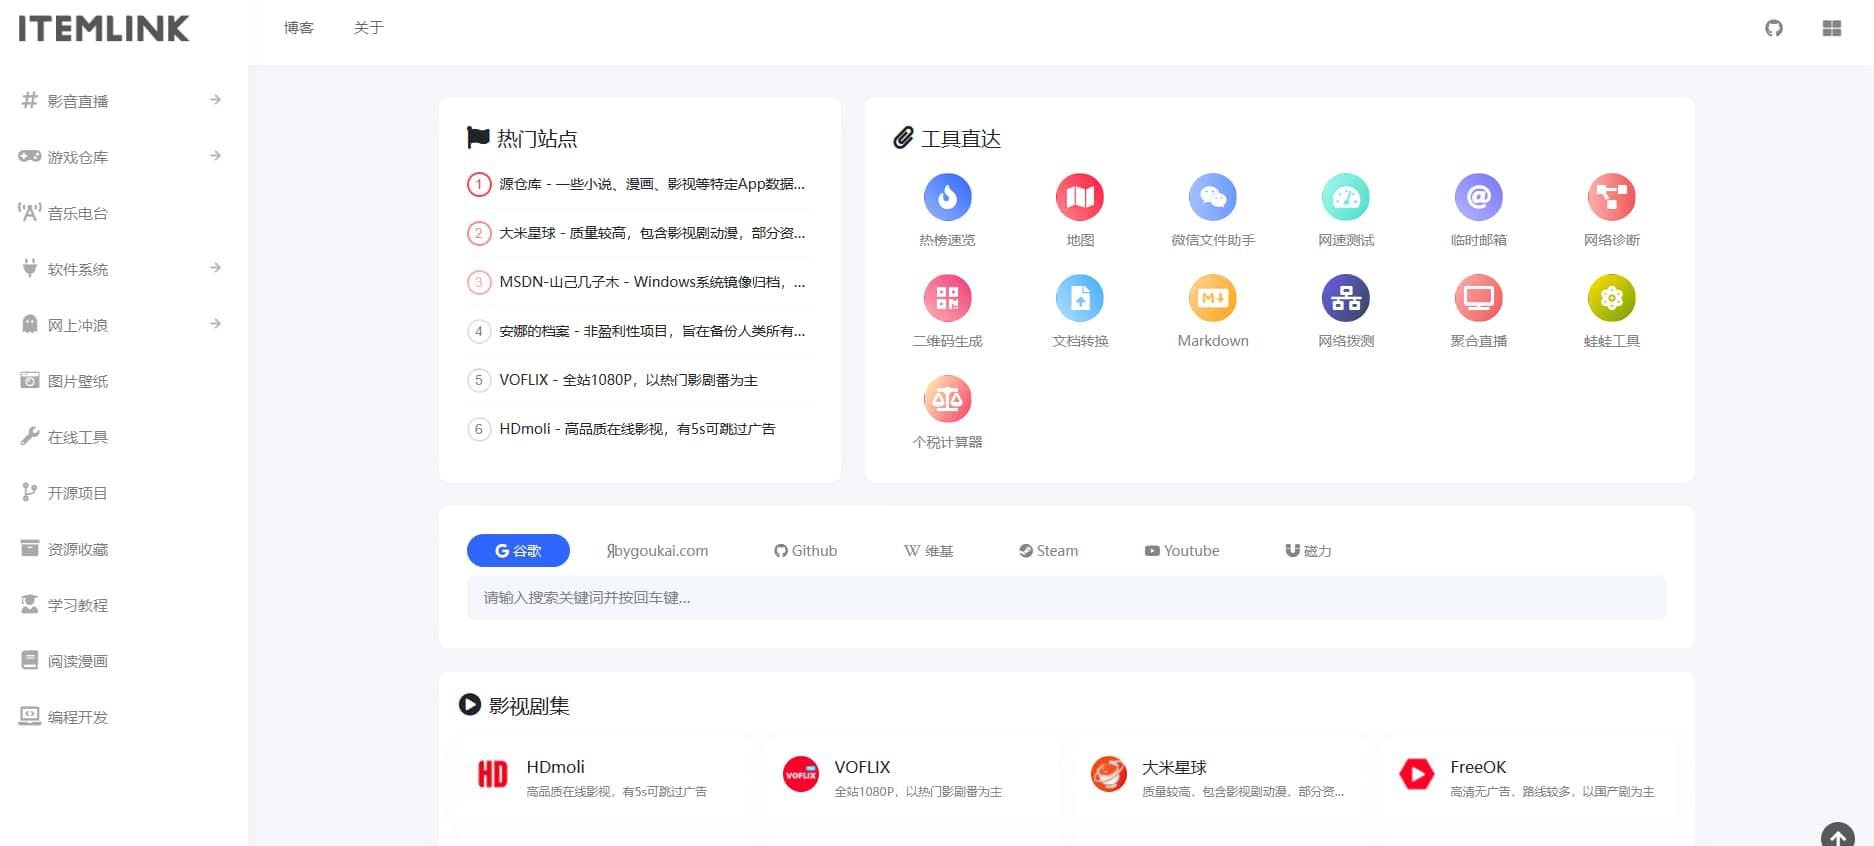This screenshot has width=1874, height=846.
Task: Open the 地图 map tool icon
Action: point(1080,197)
